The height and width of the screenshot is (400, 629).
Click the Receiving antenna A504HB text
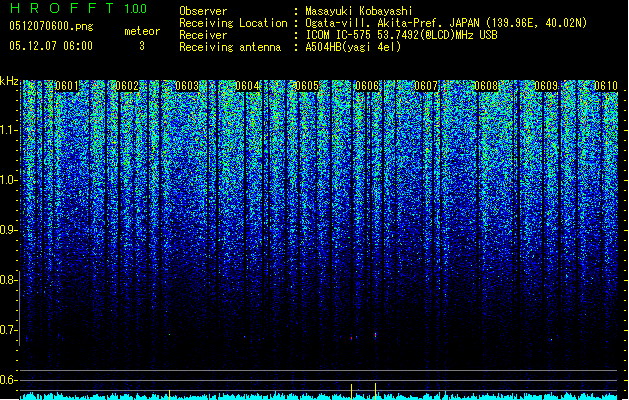click(x=353, y=47)
